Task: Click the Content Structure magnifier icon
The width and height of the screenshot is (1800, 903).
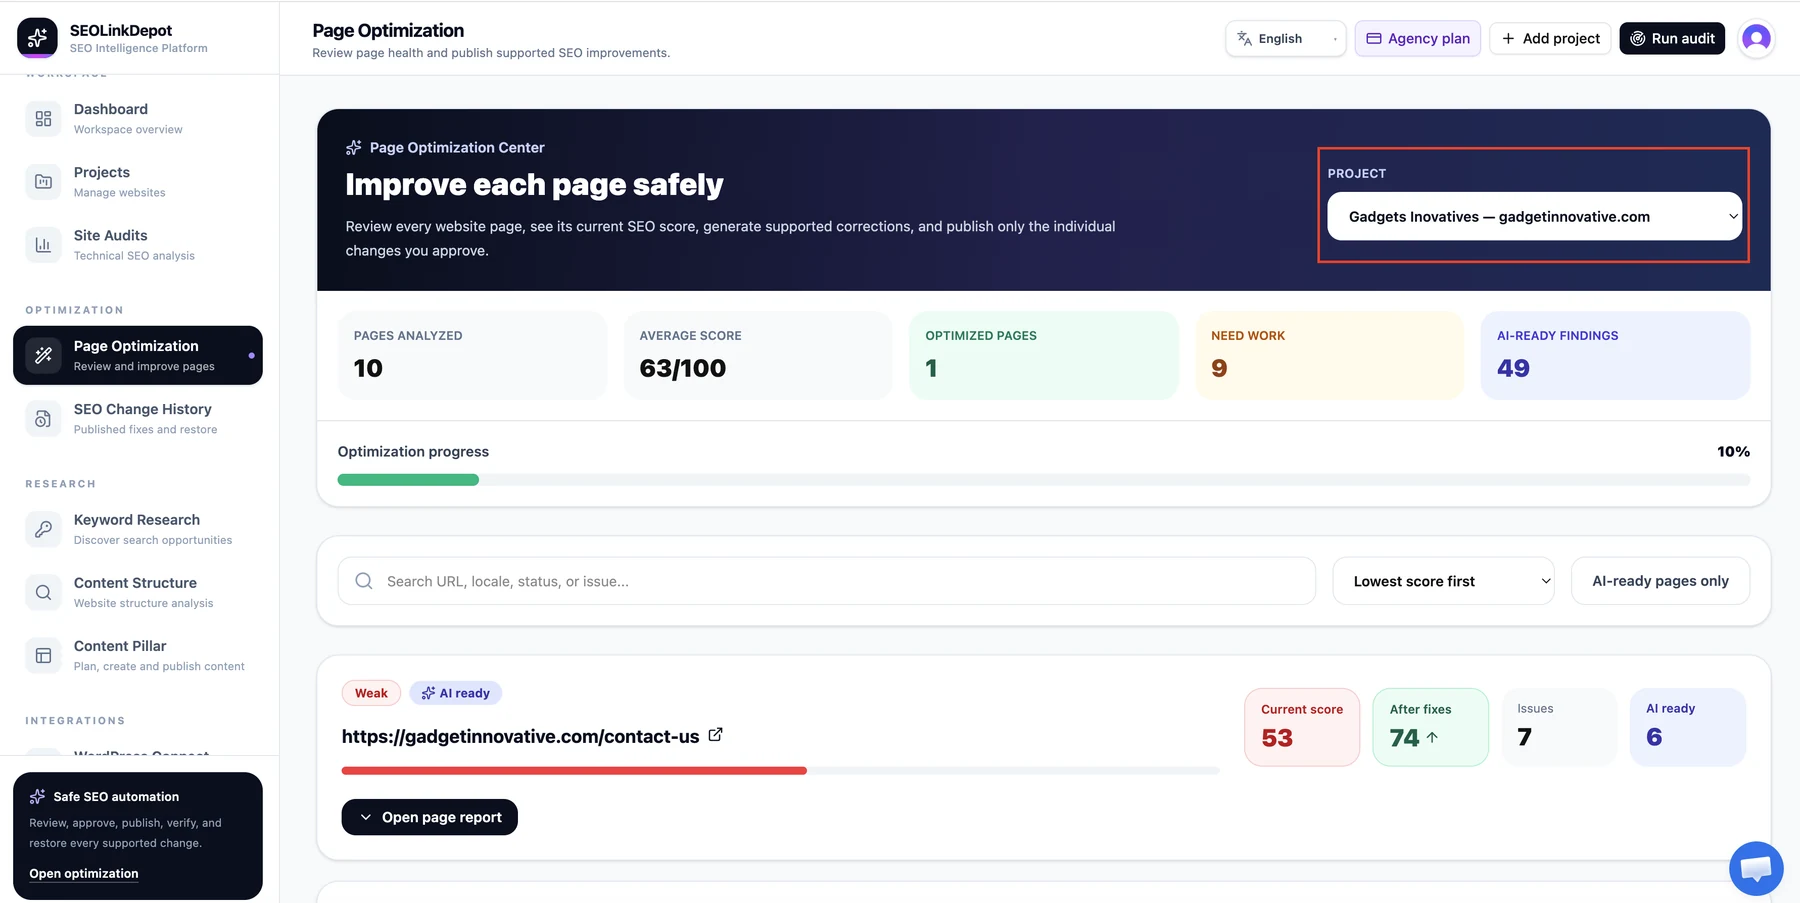Action: tap(43, 592)
